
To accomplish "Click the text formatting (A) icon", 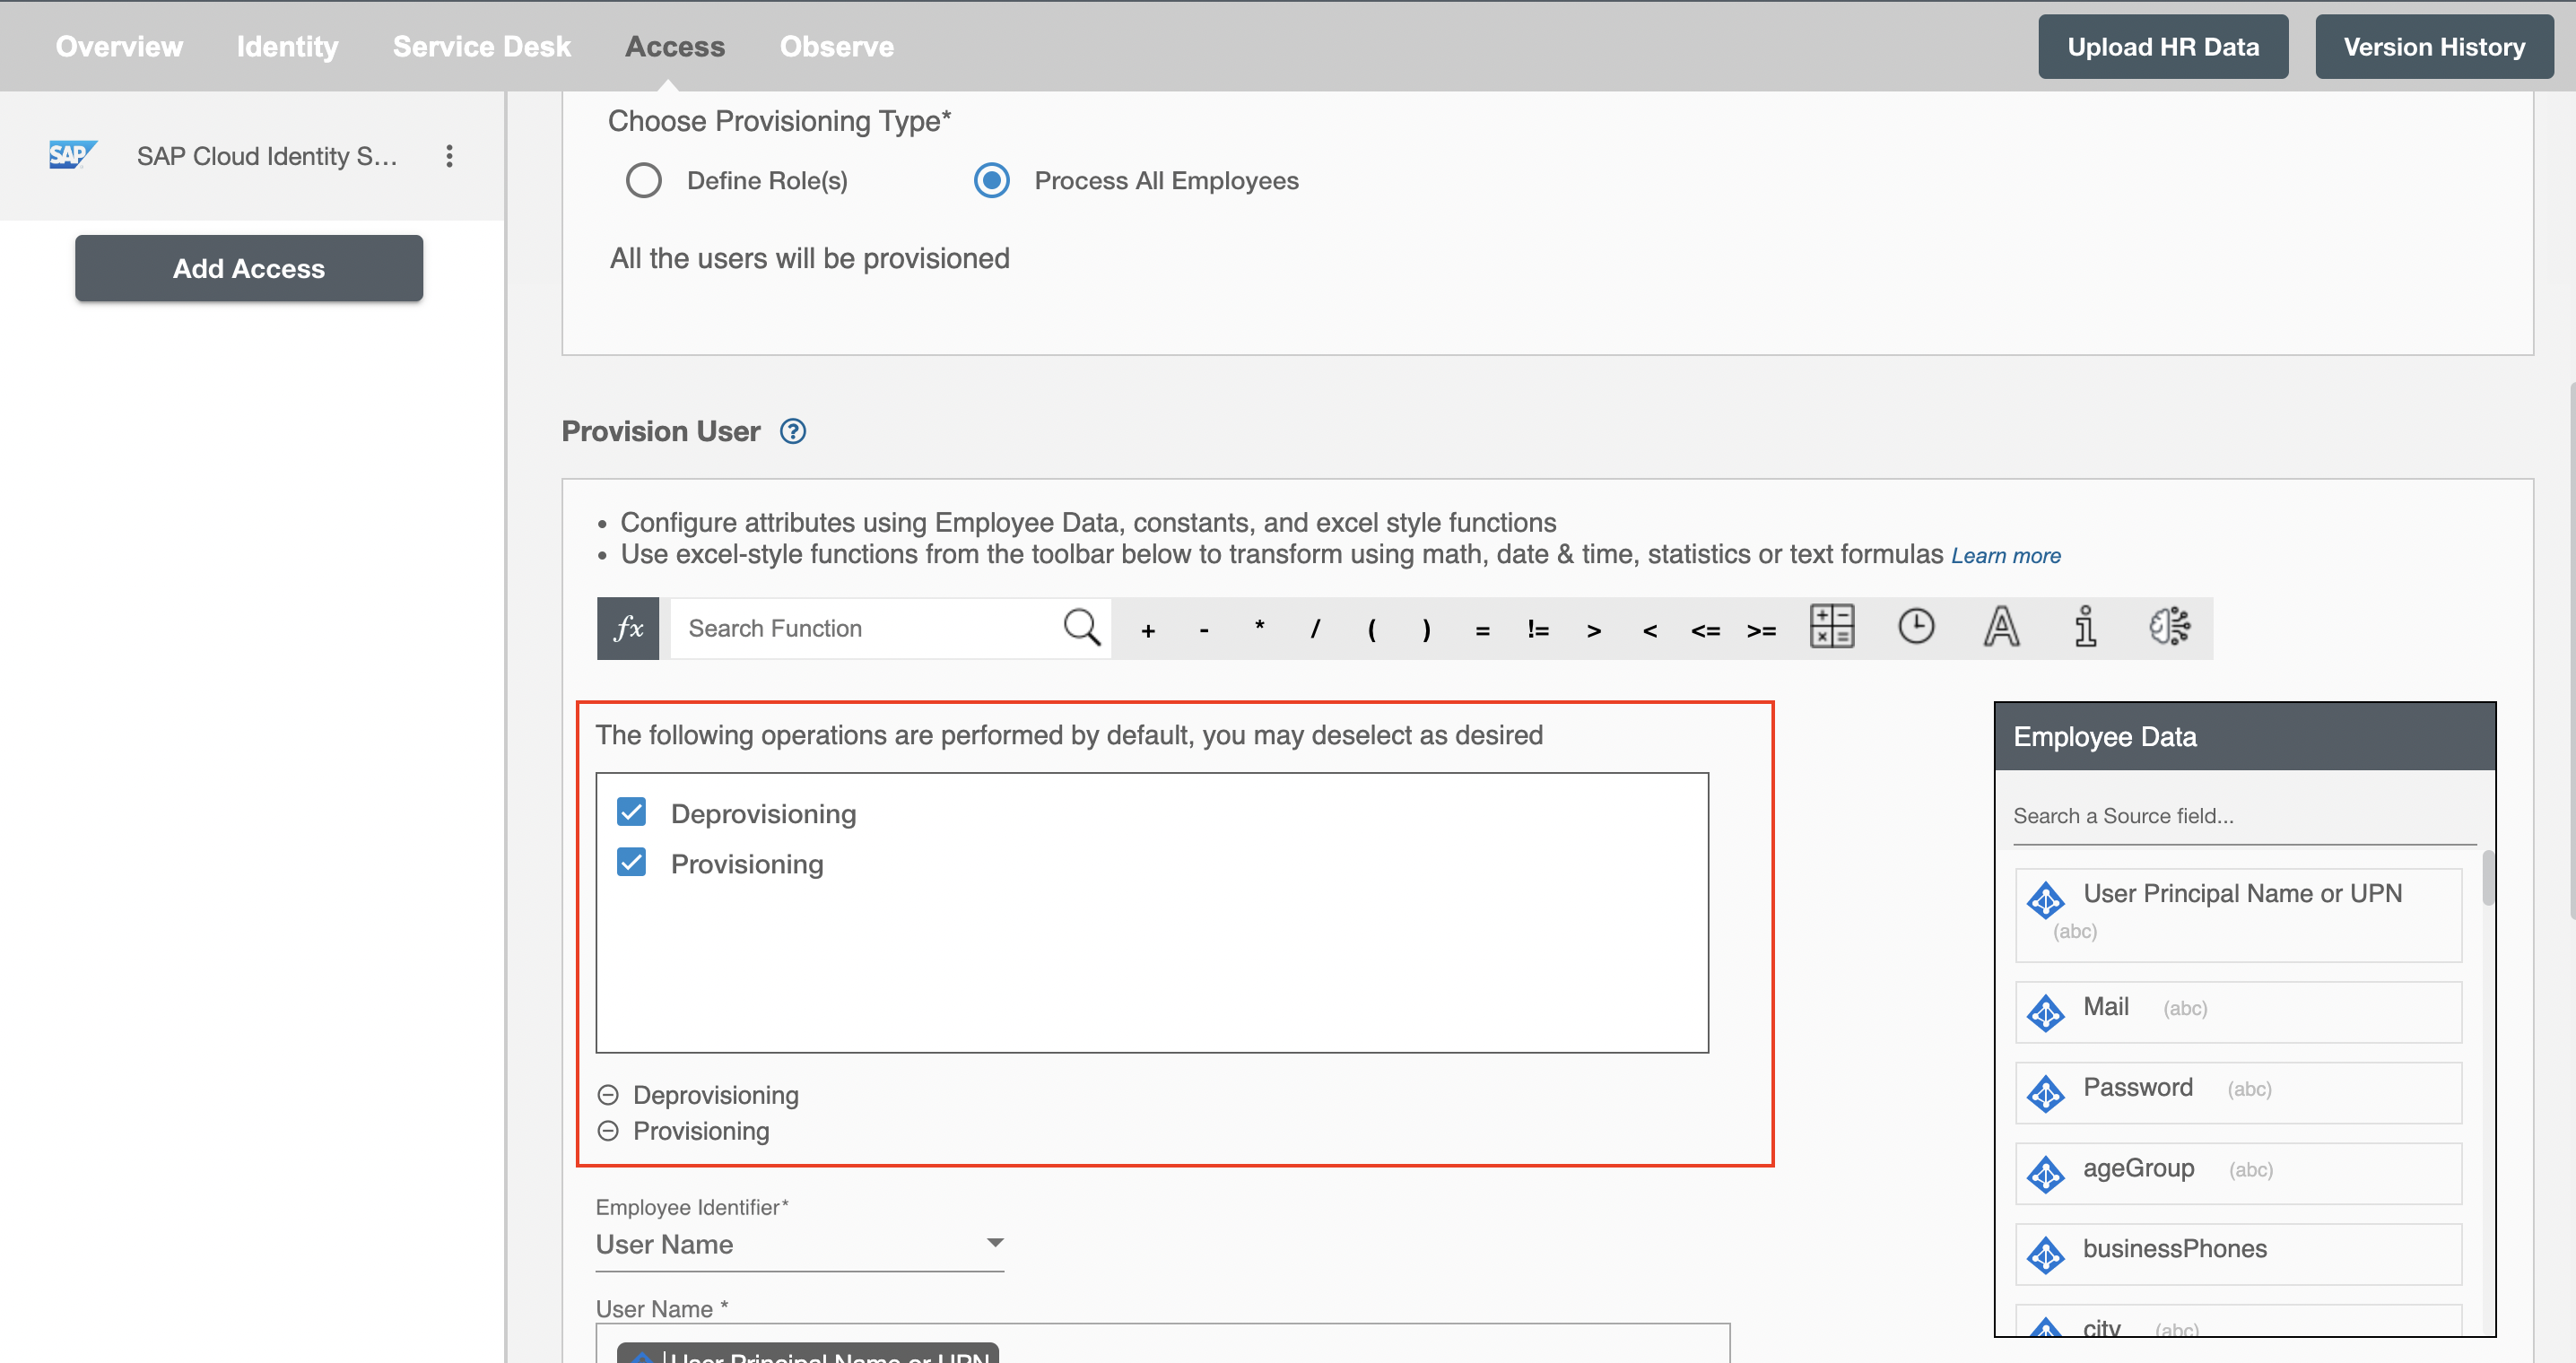I will [2000, 627].
